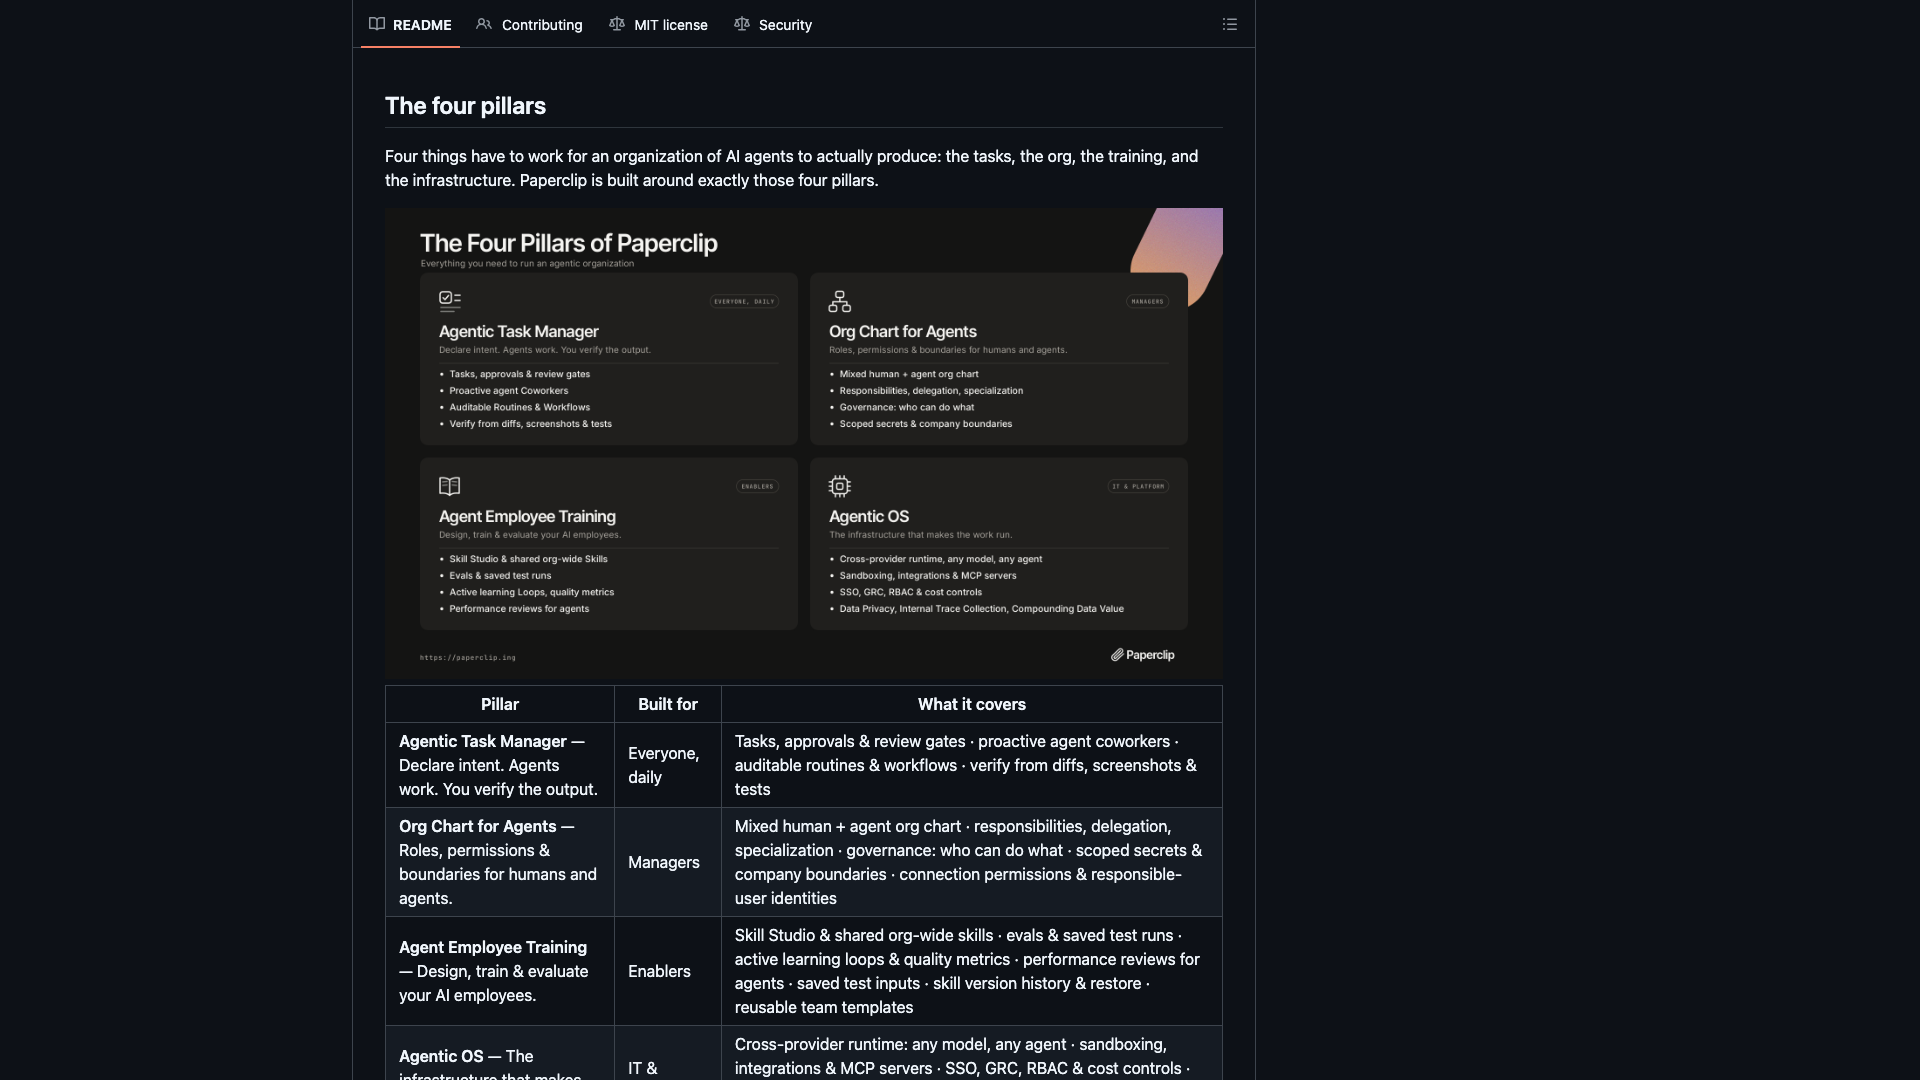Click the 'Enablers' cell in the table
The width and height of the screenshot is (1920, 1080).
point(668,971)
